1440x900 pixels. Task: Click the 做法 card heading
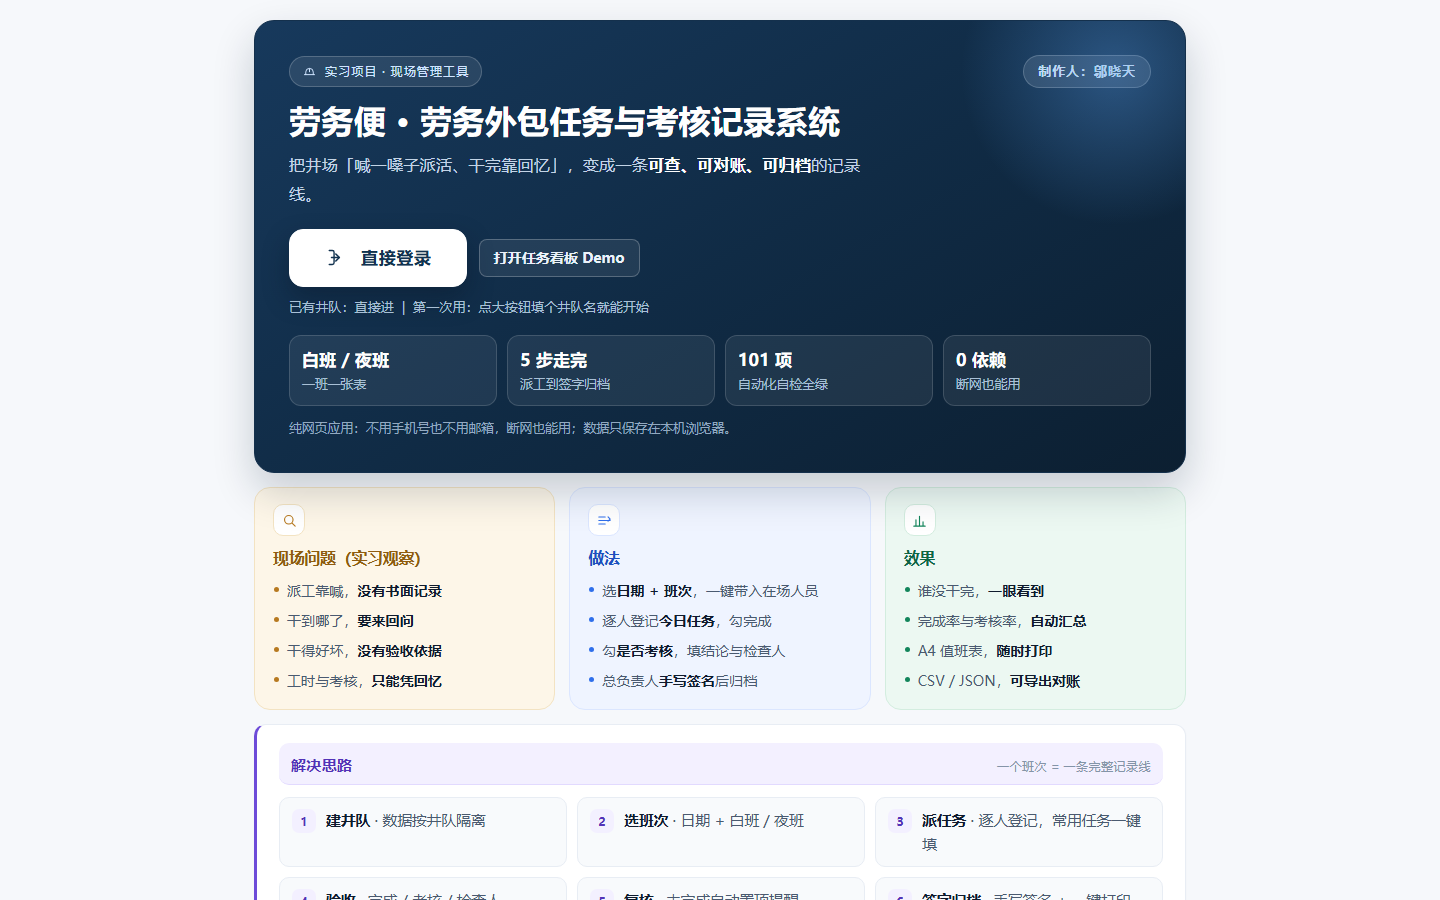[x=604, y=558]
